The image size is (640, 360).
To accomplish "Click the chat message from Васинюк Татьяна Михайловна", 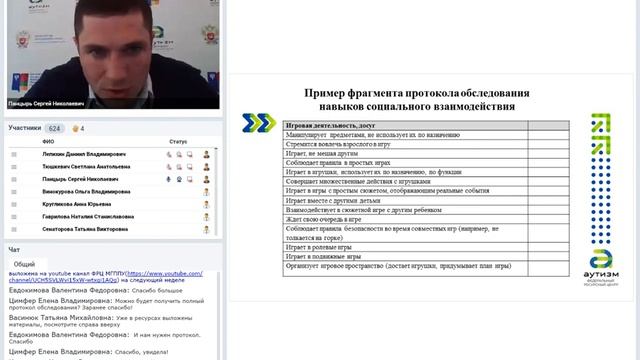I will click(100, 321).
